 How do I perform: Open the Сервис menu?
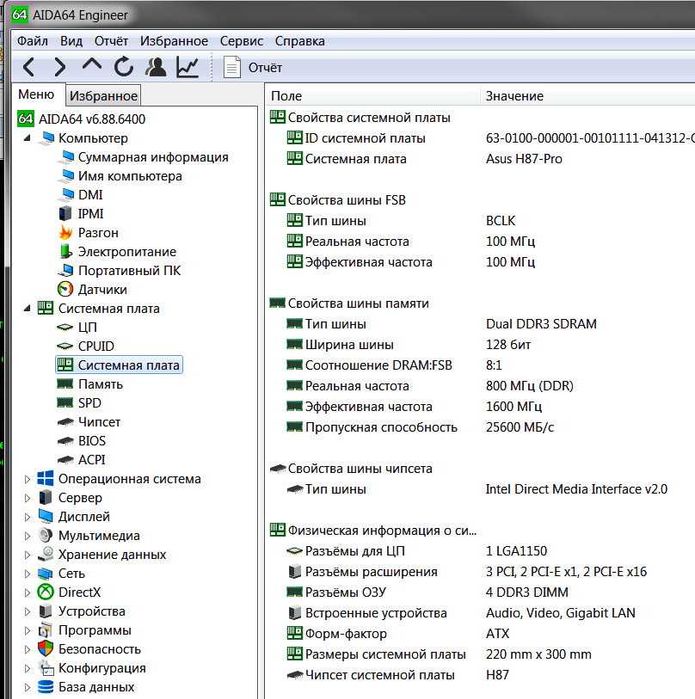click(x=241, y=41)
